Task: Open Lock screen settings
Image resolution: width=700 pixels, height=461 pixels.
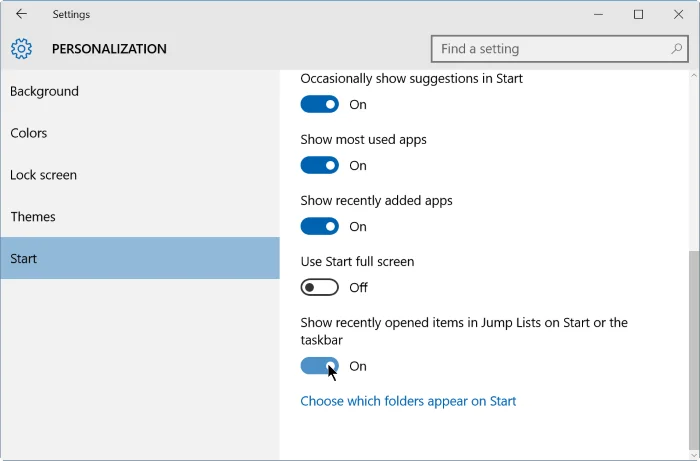Action: point(140,175)
